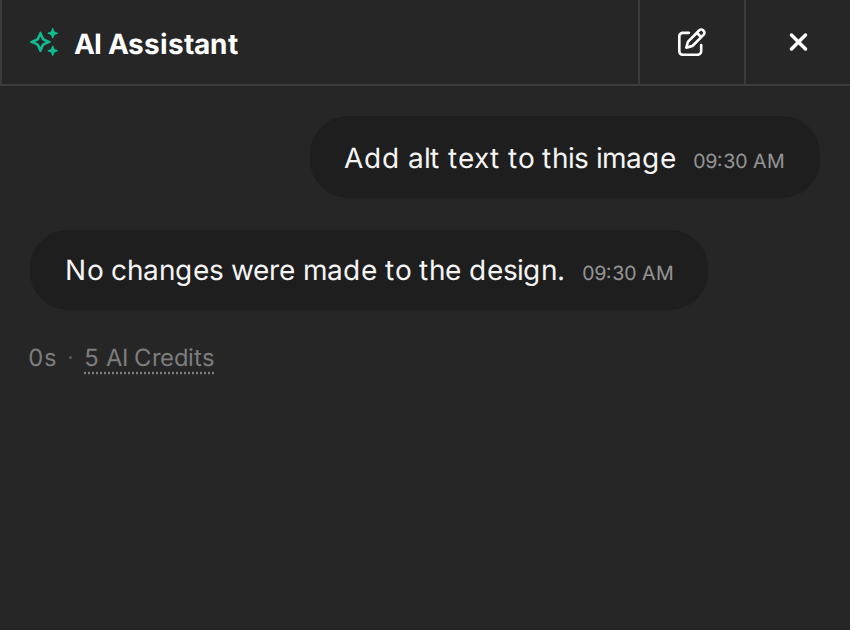Click the 09:30 AM timestamp on the assistant reply
The width and height of the screenshot is (850, 630).
click(x=628, y=273)
